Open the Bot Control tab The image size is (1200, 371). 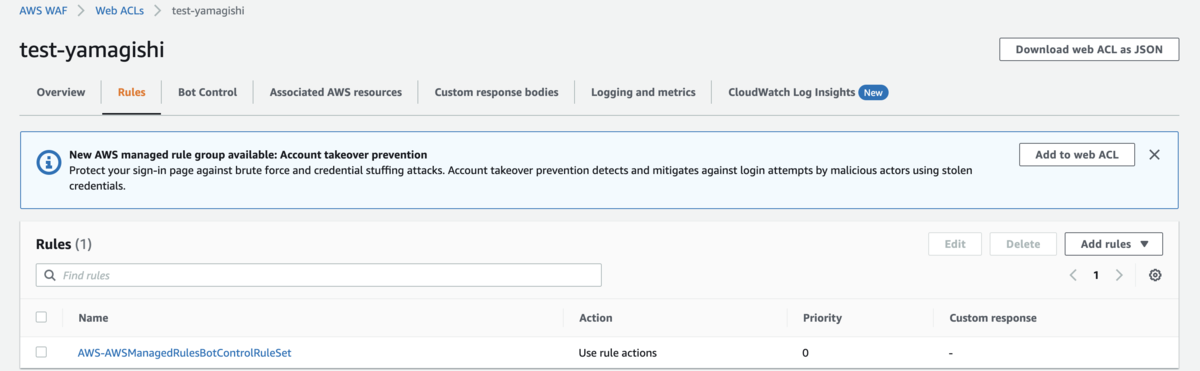coord(207,92)
